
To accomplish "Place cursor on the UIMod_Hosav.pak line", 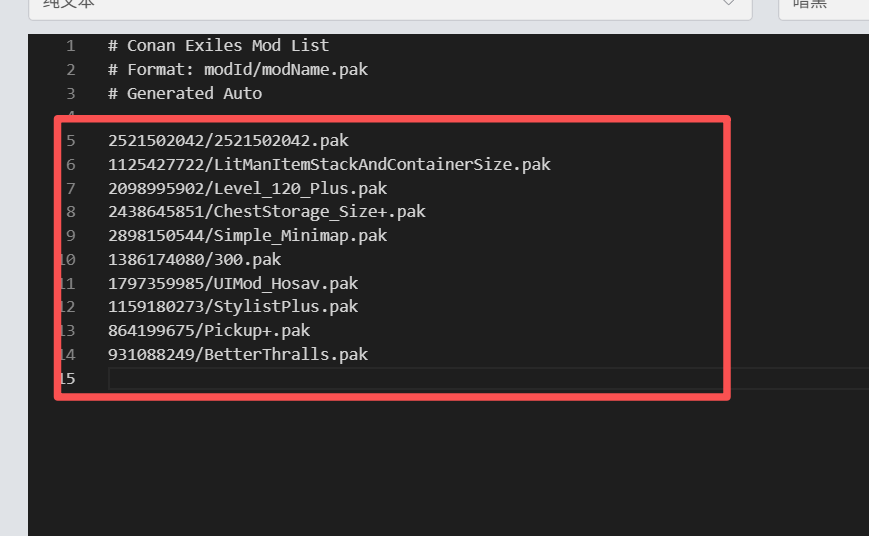I will tap(233, 284).
